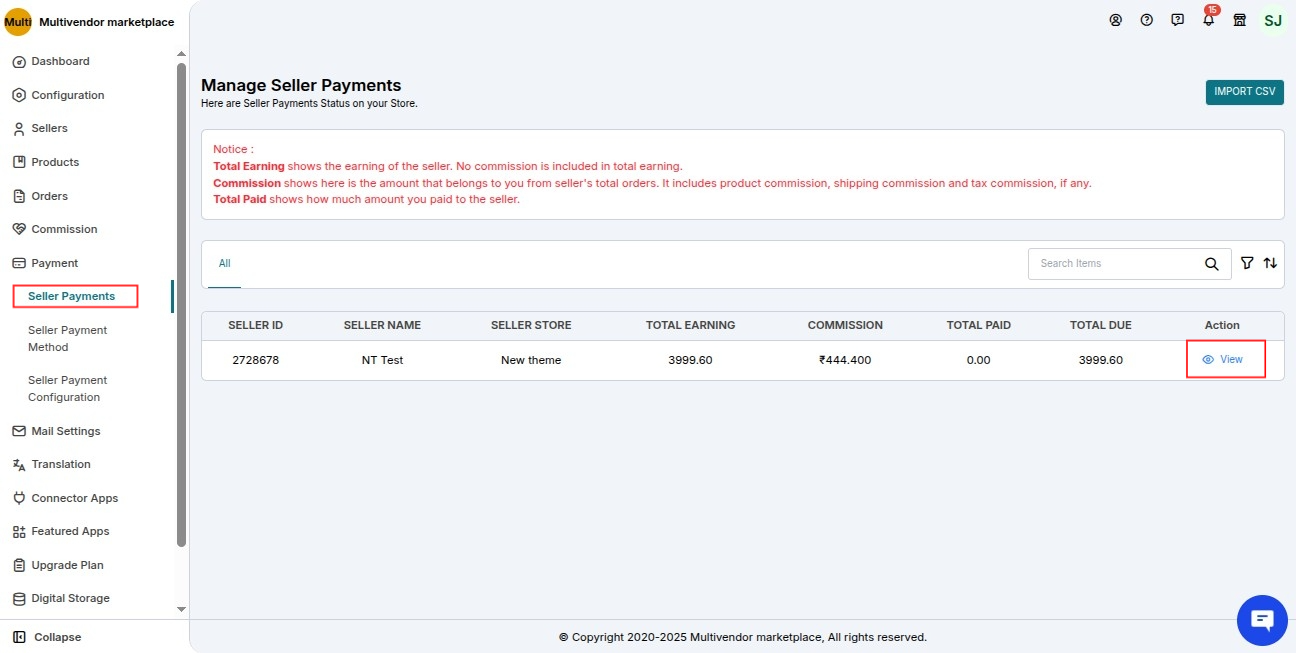Click the SJ avatar badge
This screenshot has width=1296, height=653.
(1273, 20)
